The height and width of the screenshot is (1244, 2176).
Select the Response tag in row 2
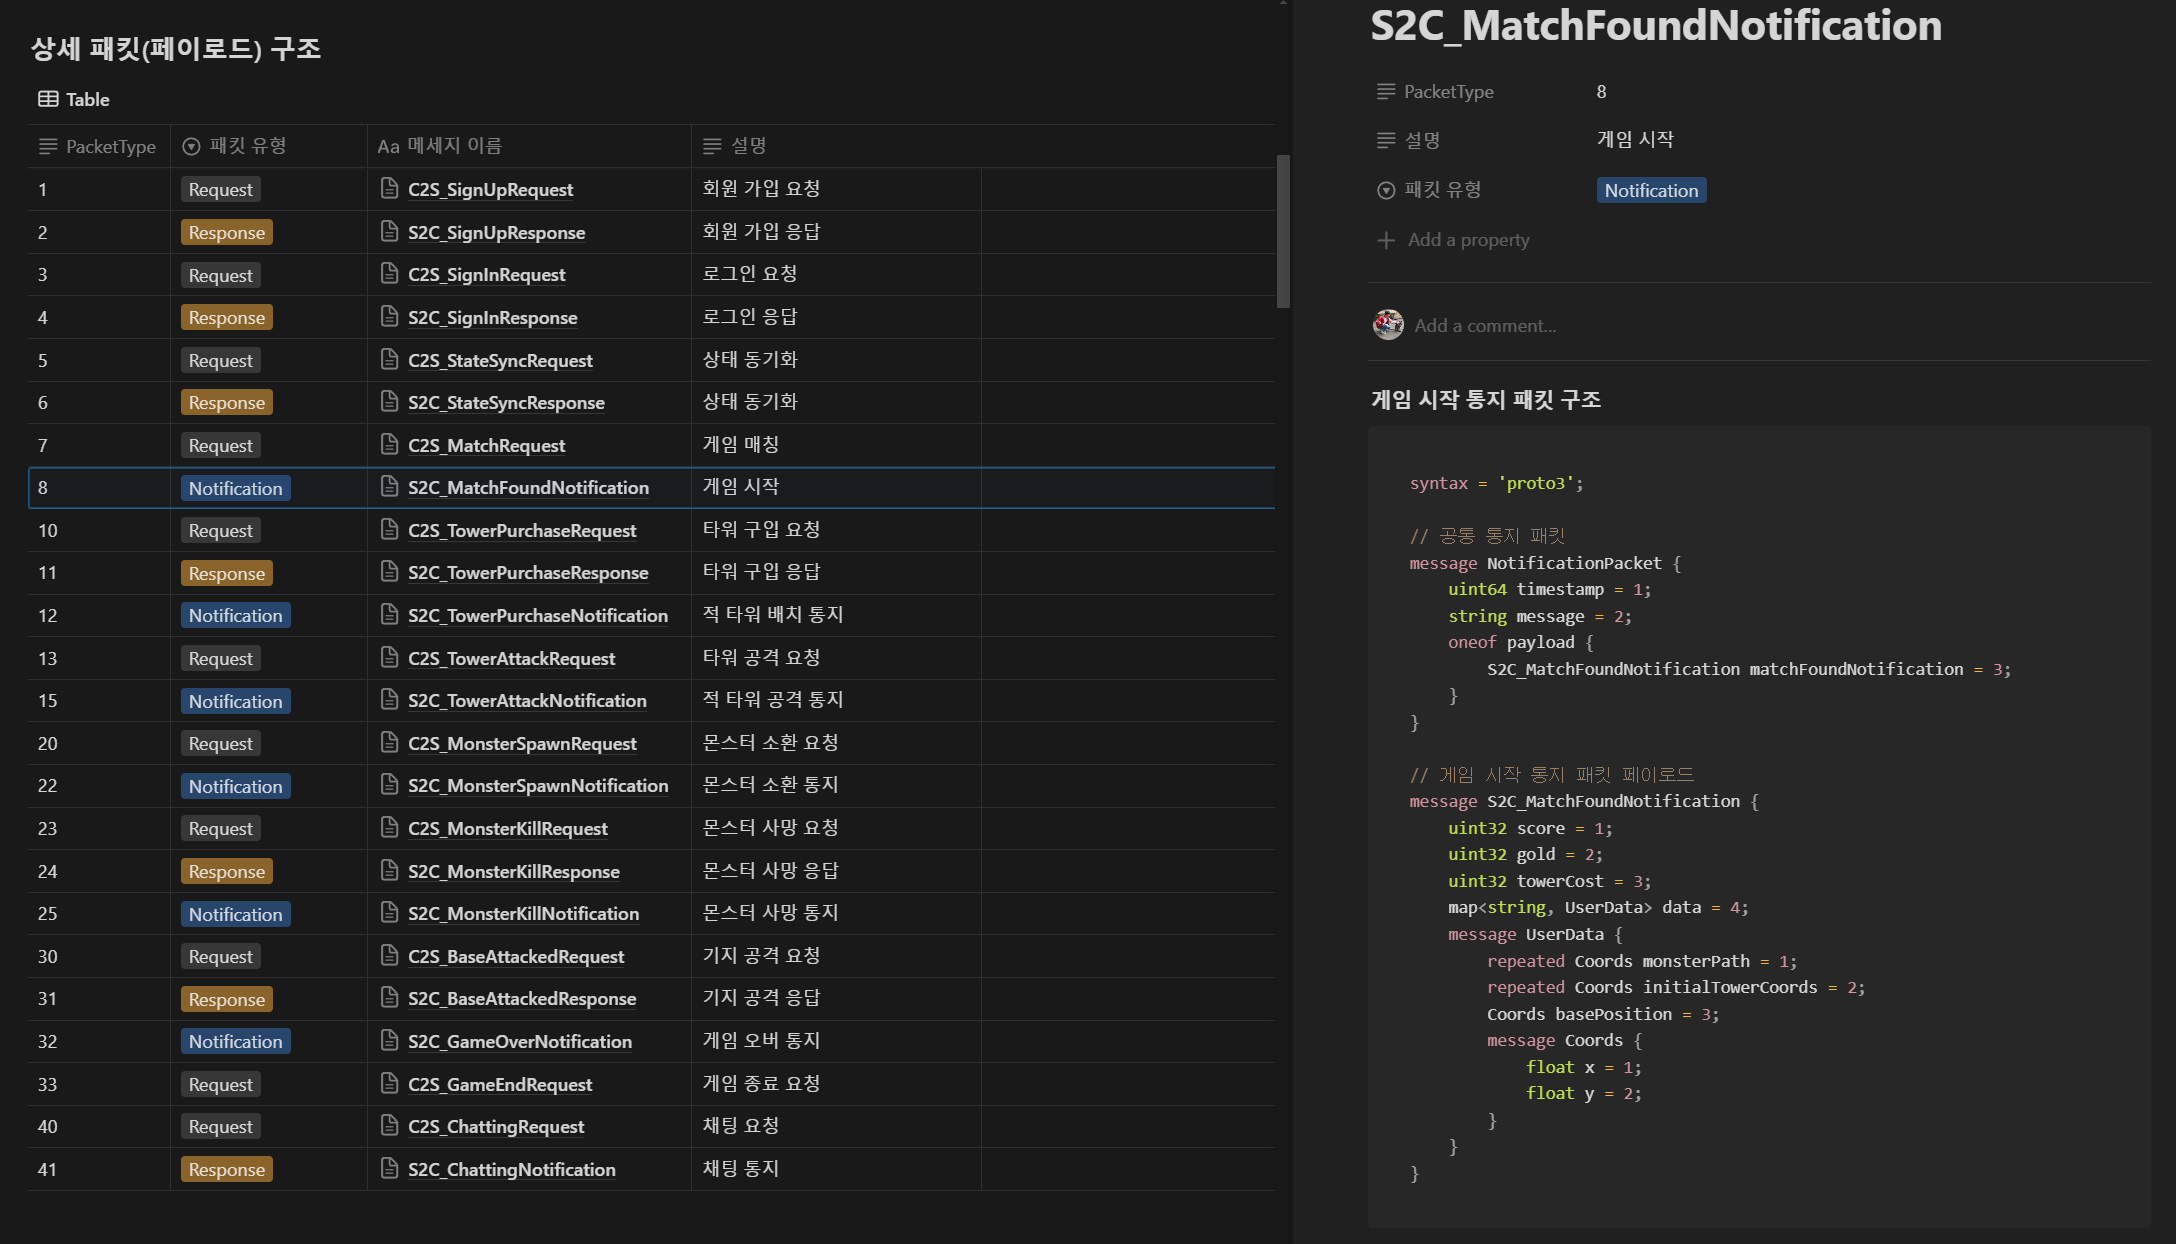226,232
